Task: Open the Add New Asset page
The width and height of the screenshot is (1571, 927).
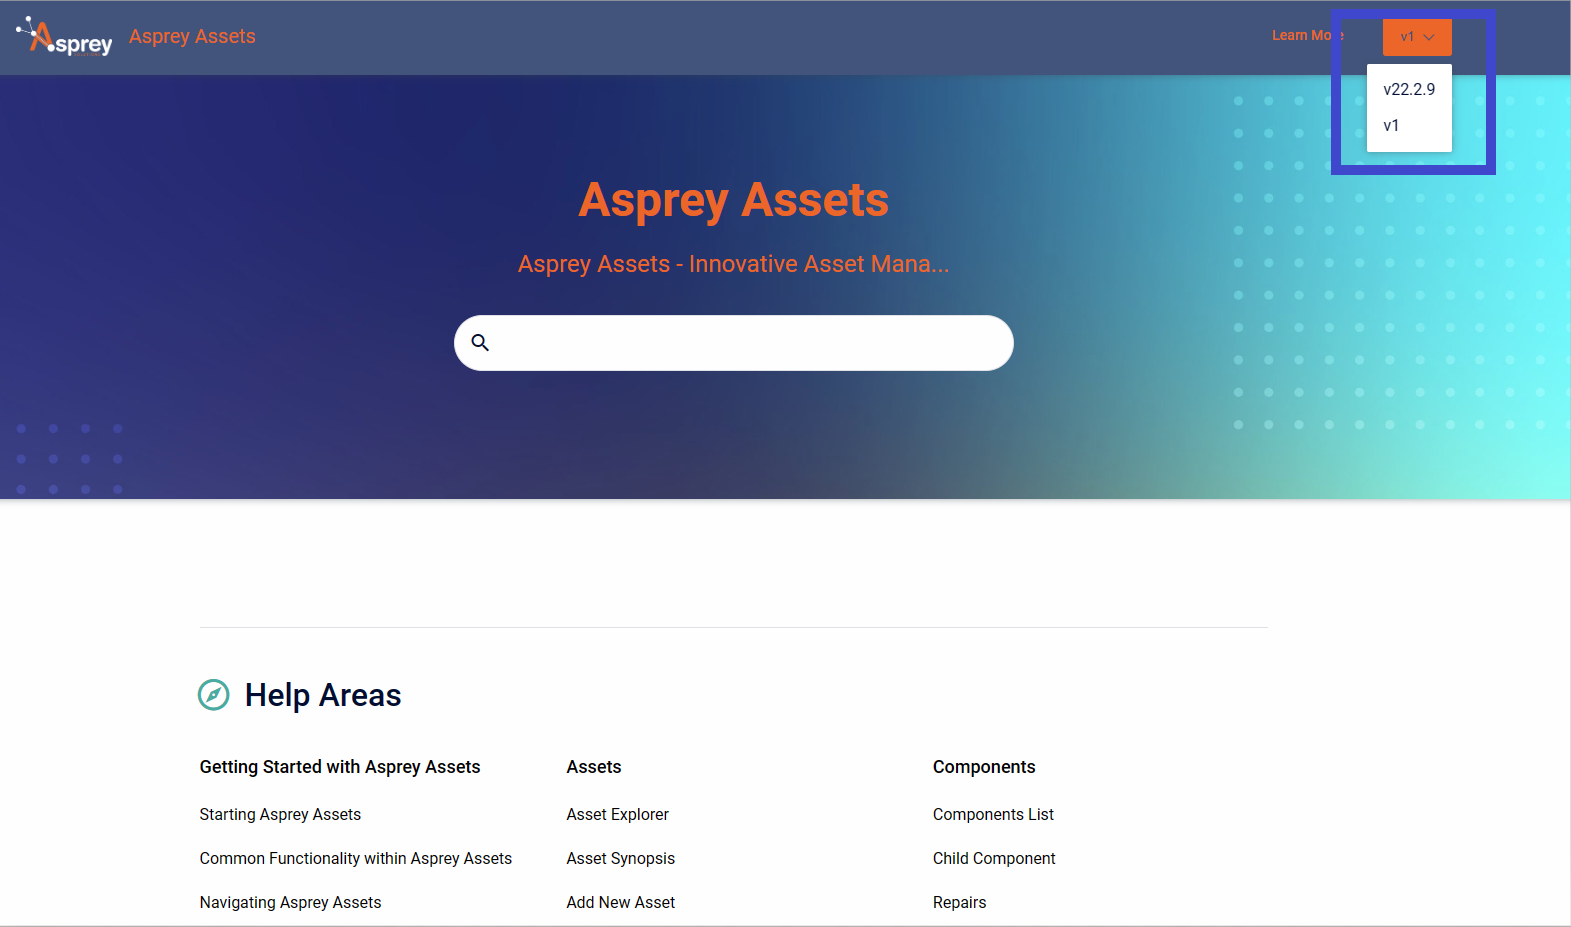Action: coord(620,902)
